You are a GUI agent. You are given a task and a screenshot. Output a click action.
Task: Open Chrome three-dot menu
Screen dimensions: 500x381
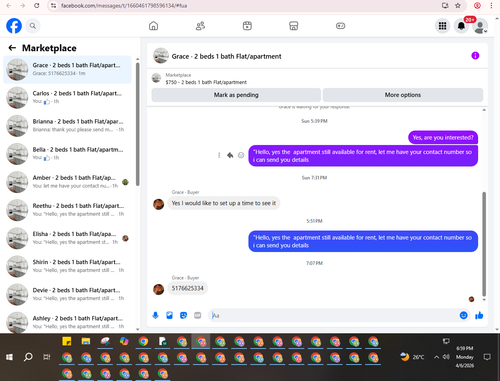pos(491,6)
